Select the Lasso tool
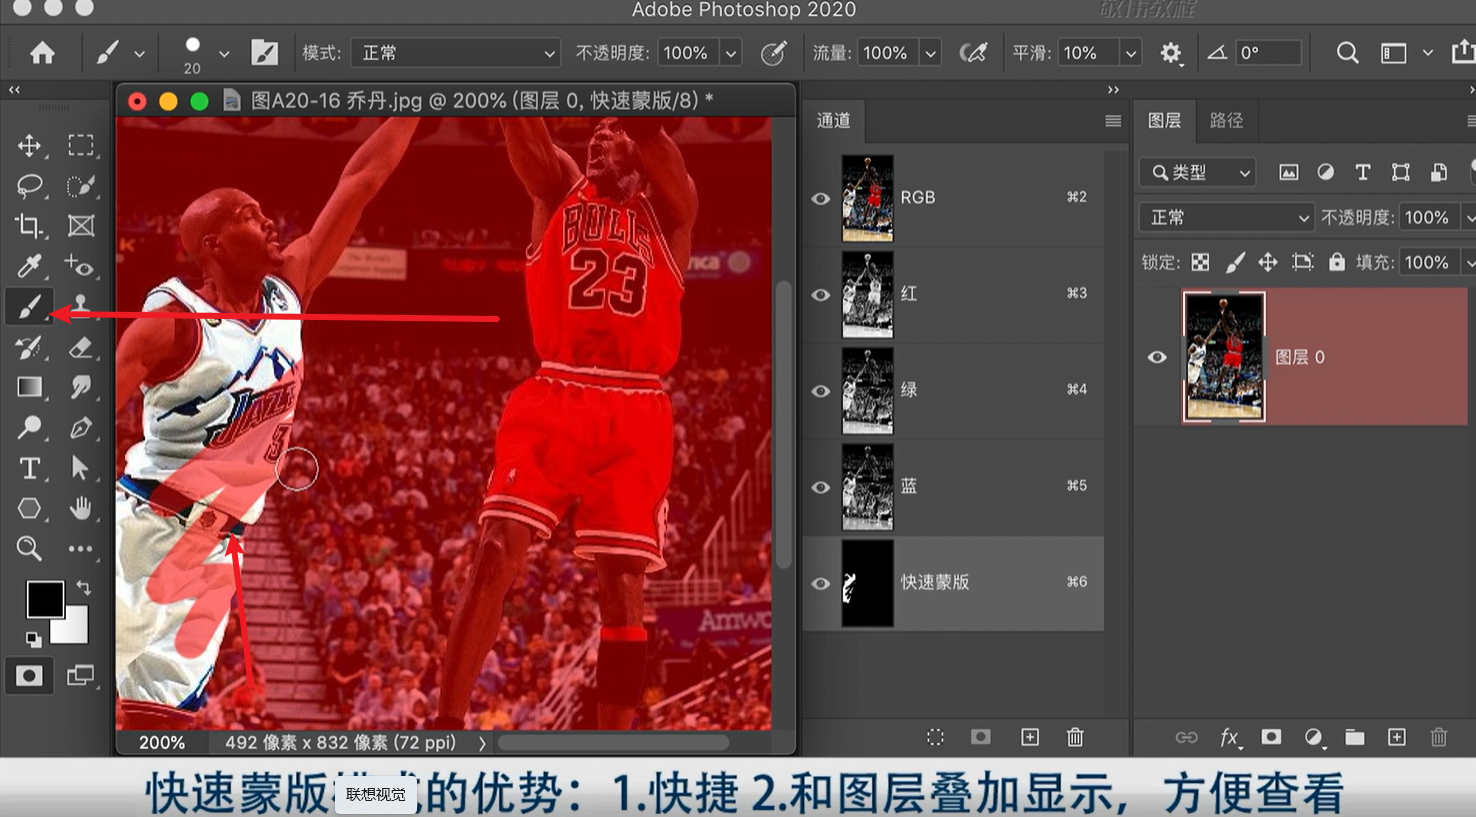Screen dimensions: 1476x817 tap(29, 186)
